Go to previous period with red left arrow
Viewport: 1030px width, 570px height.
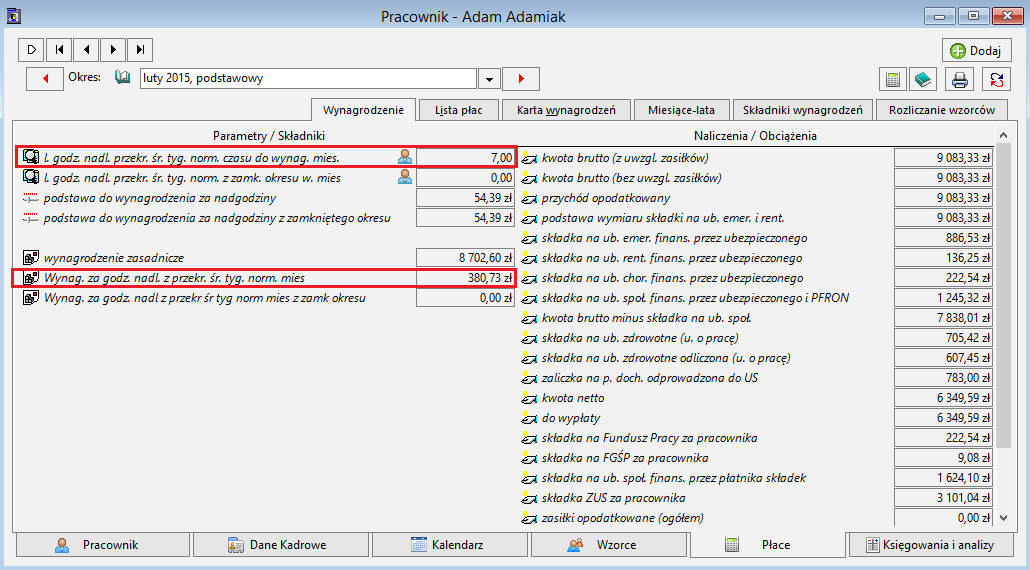pyautogui.click(x=45, y=79)
